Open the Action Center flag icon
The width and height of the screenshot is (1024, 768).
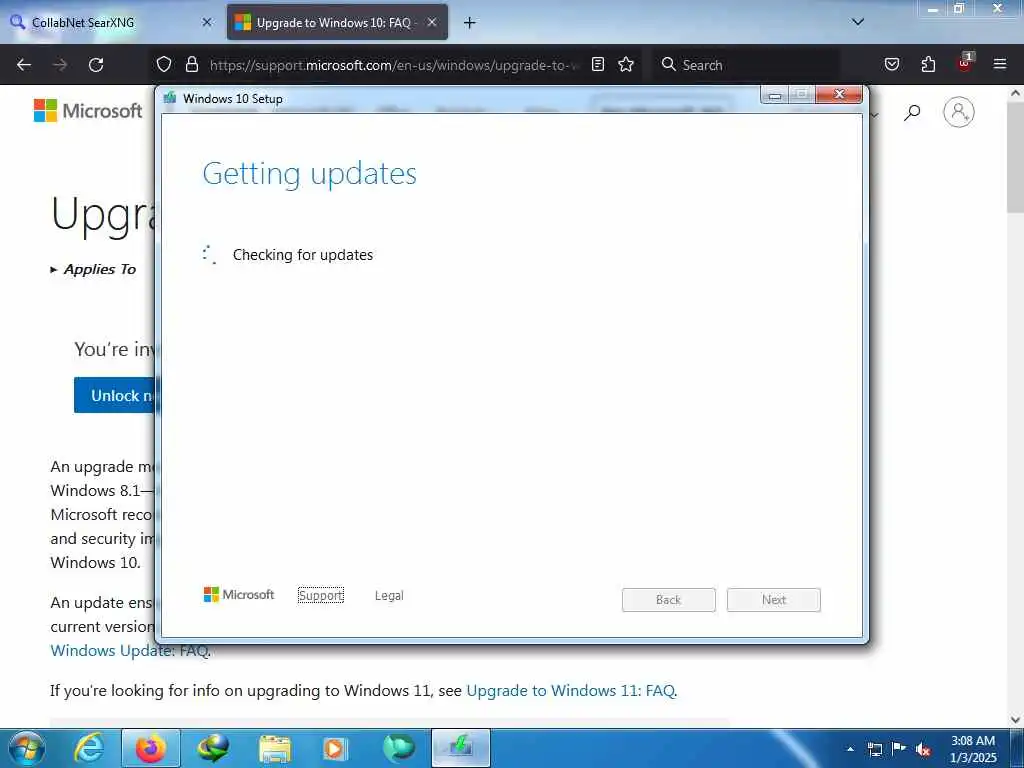click(x=899, y=748)
